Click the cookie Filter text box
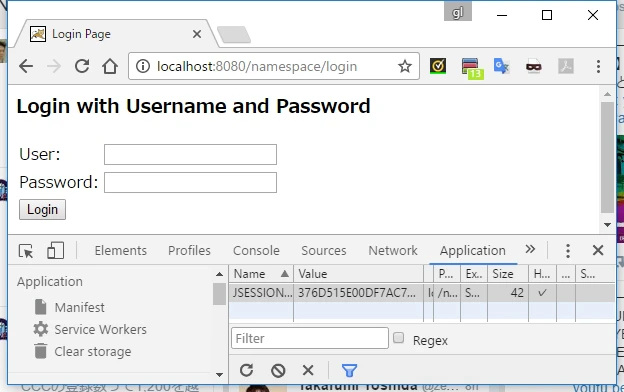624x392 pixels. (x=310, y=338)
